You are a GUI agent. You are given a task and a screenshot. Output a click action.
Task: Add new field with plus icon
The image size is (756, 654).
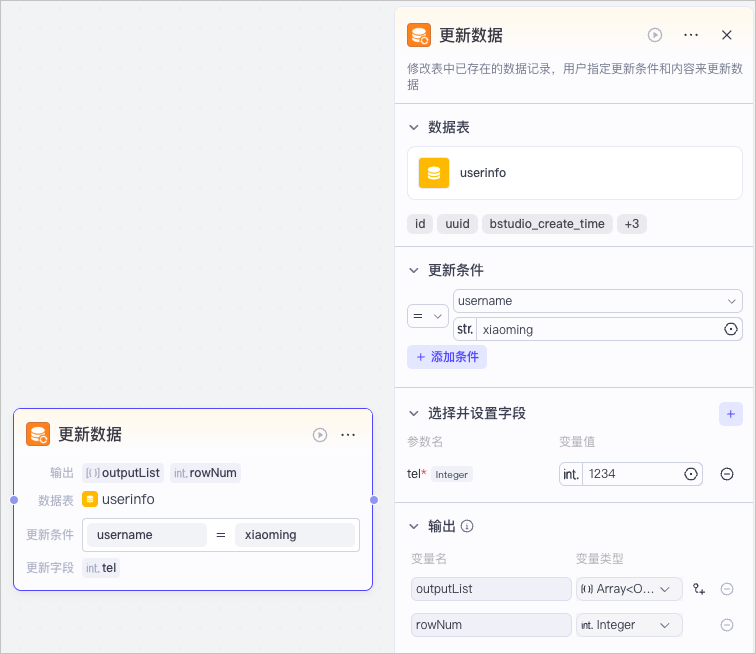click(x=730, y=414)
